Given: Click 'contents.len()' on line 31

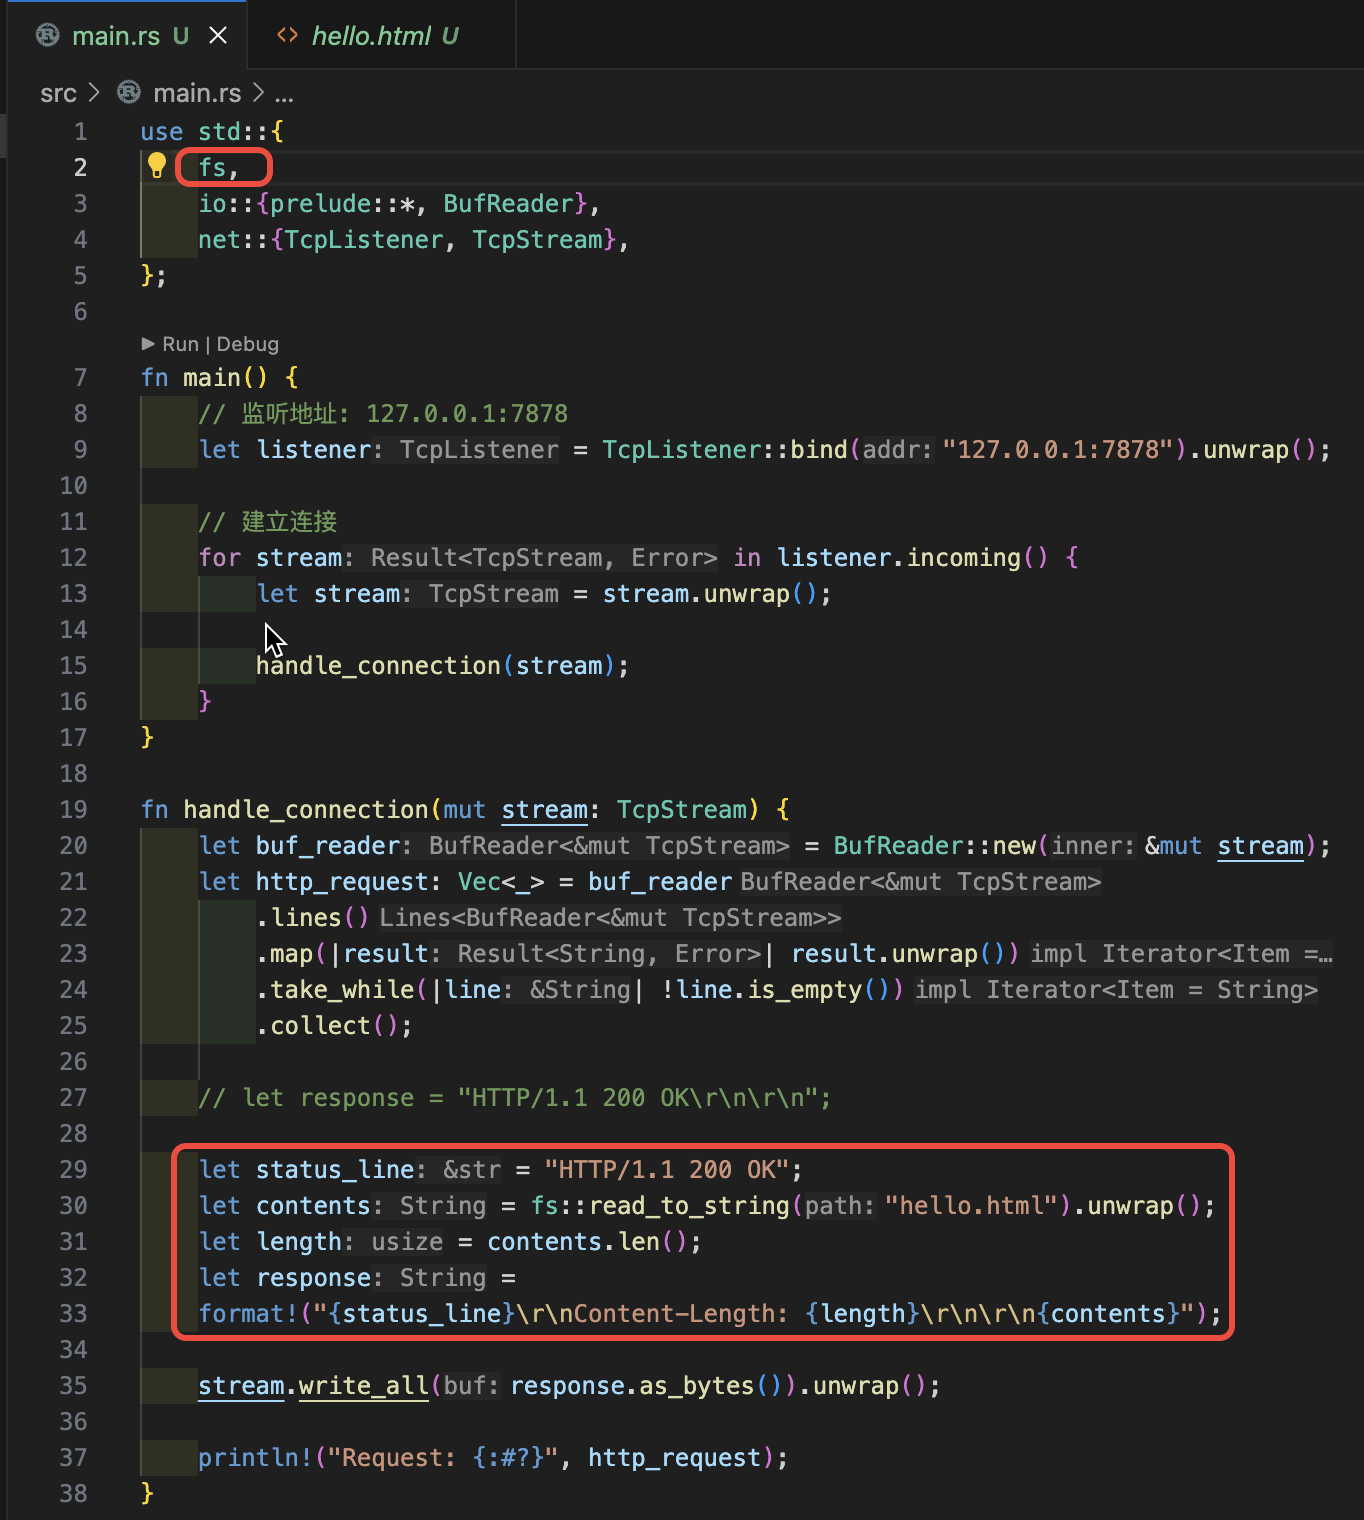Looking at the screenshot, I should [588, 1241].
